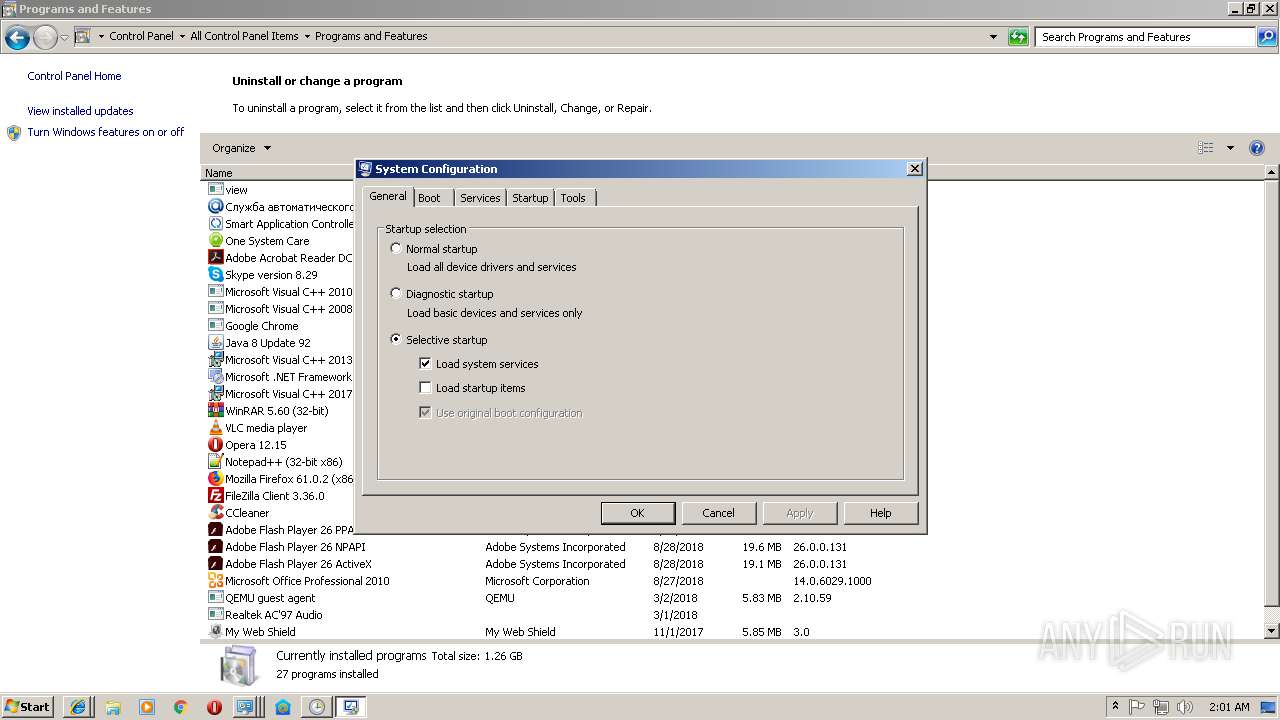The height and width of the screenshot is (720, 1280).
Task: Click the Help button in System Configuration
Action: (x=880, y=513)
